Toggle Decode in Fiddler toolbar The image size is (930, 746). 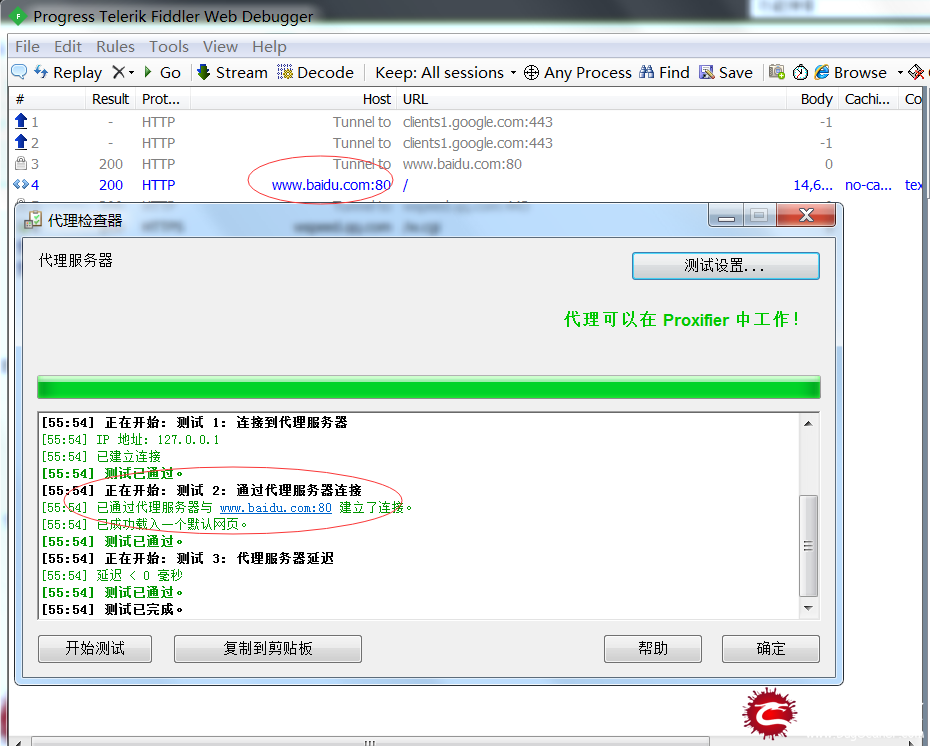(x=315, y=72)
